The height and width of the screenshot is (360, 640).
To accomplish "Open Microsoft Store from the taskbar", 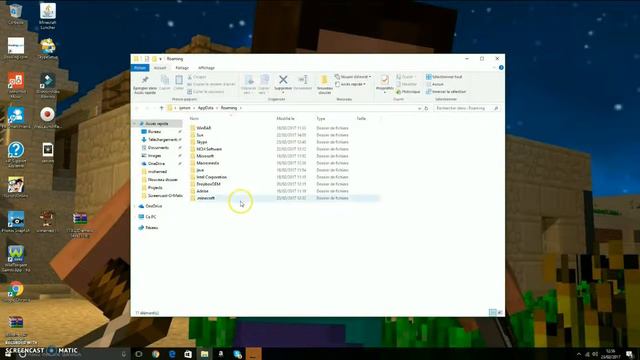I will pos(188,354).
